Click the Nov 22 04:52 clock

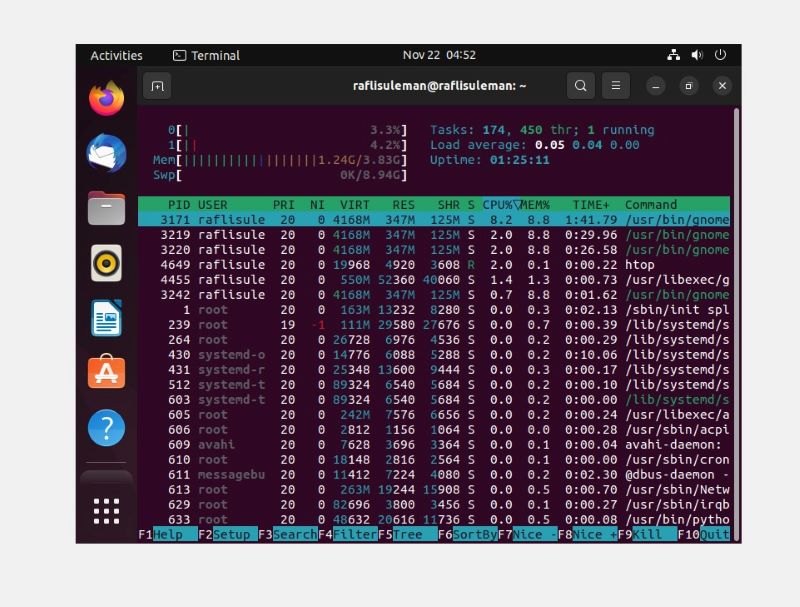coord(439,55)
